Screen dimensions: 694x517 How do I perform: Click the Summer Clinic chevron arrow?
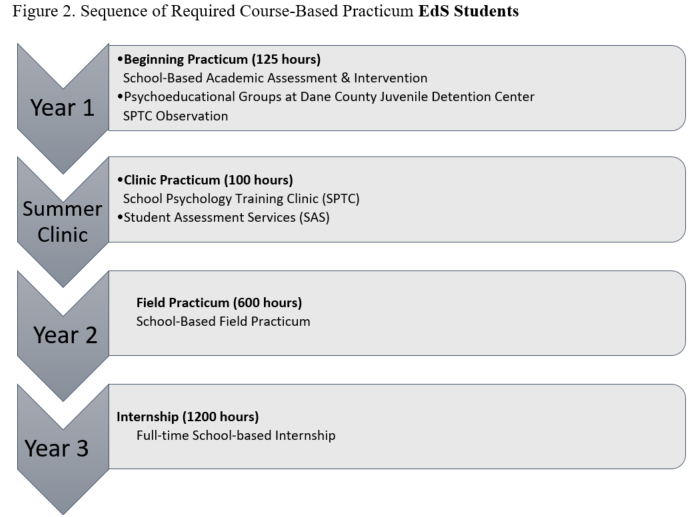coord(62,222)
